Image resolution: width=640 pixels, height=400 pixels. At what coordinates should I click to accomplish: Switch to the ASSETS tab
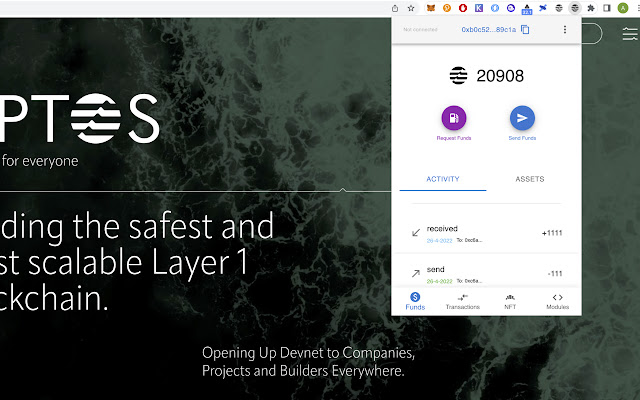(x=530, y=179)
